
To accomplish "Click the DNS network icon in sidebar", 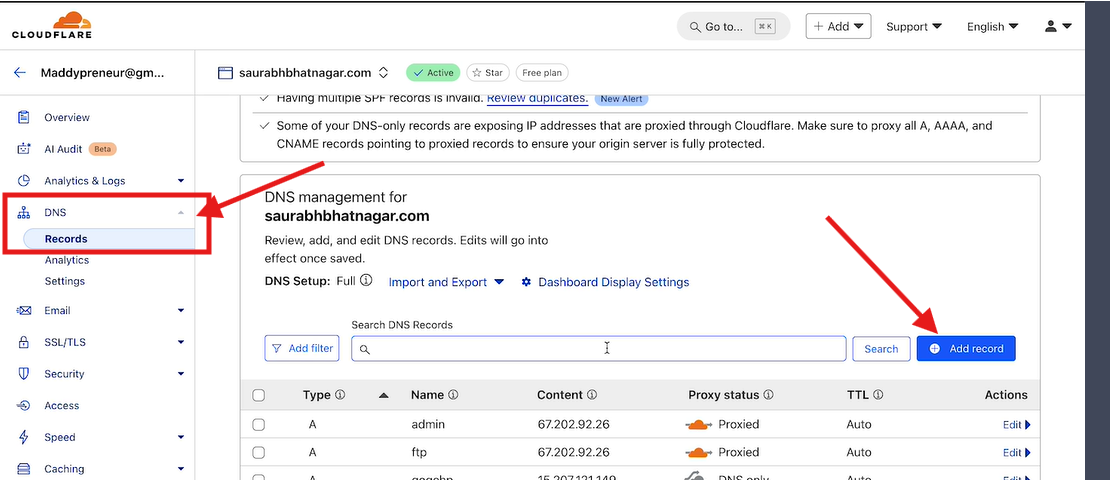I will pos(24,212).
